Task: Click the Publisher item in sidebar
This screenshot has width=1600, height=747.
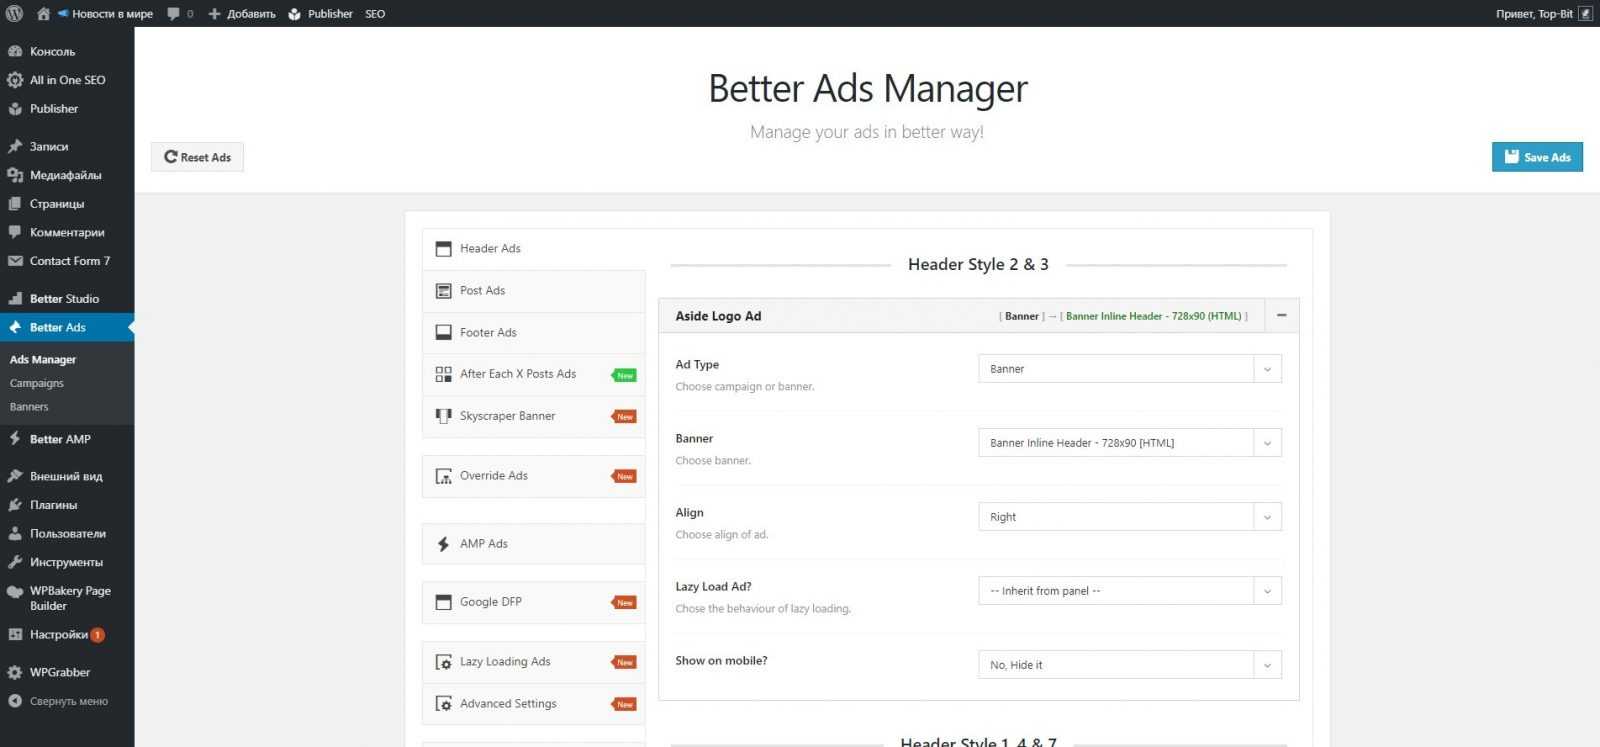Action: 67,109
